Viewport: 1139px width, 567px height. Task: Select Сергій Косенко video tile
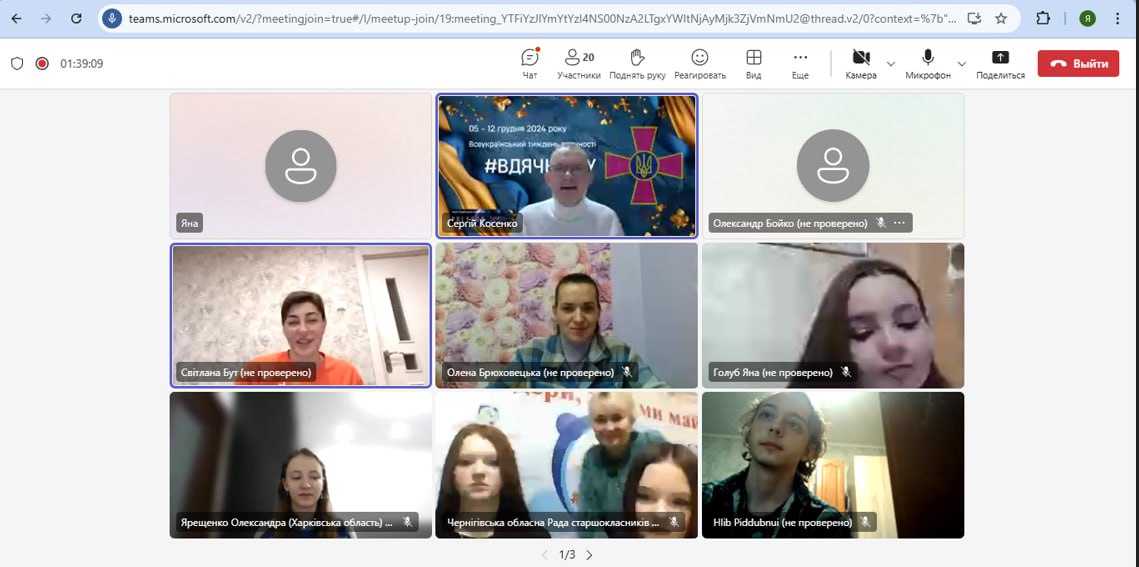coord(566,165)
